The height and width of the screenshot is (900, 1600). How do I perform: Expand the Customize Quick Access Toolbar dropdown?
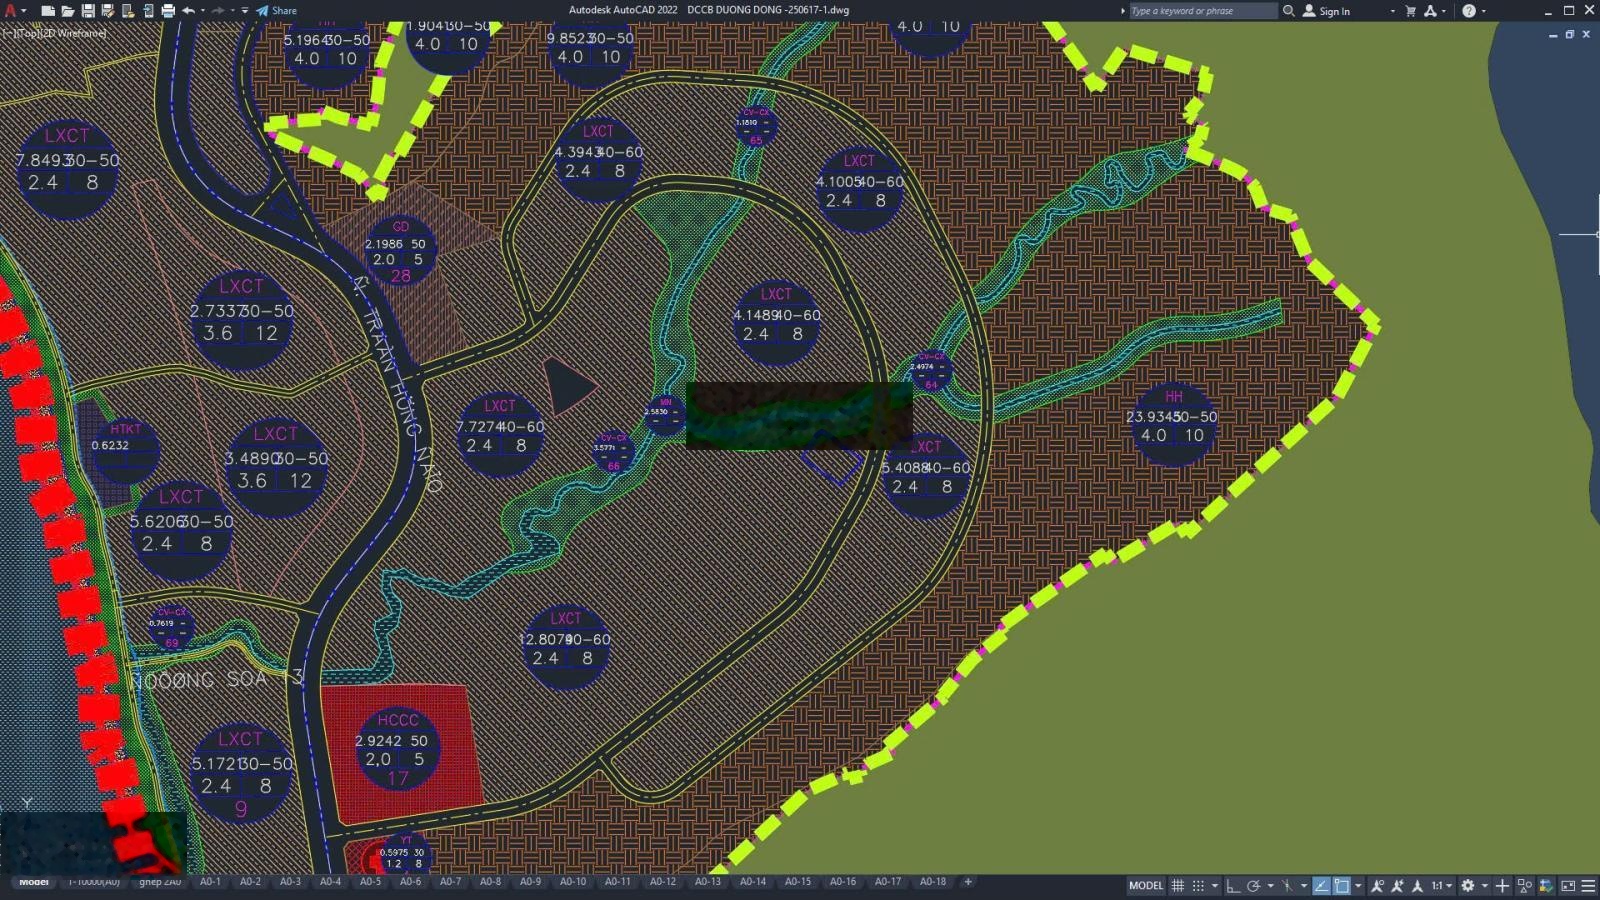click(x=245, y=11)
